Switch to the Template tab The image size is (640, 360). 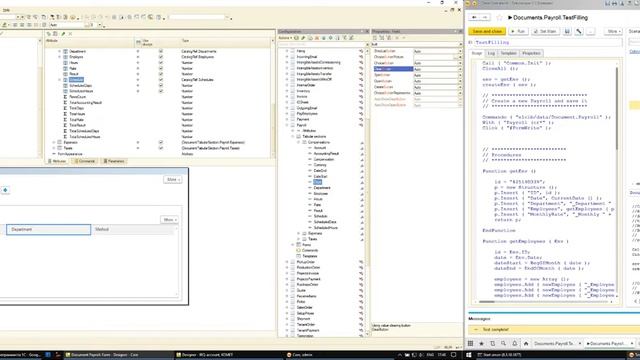click(509, 53)
